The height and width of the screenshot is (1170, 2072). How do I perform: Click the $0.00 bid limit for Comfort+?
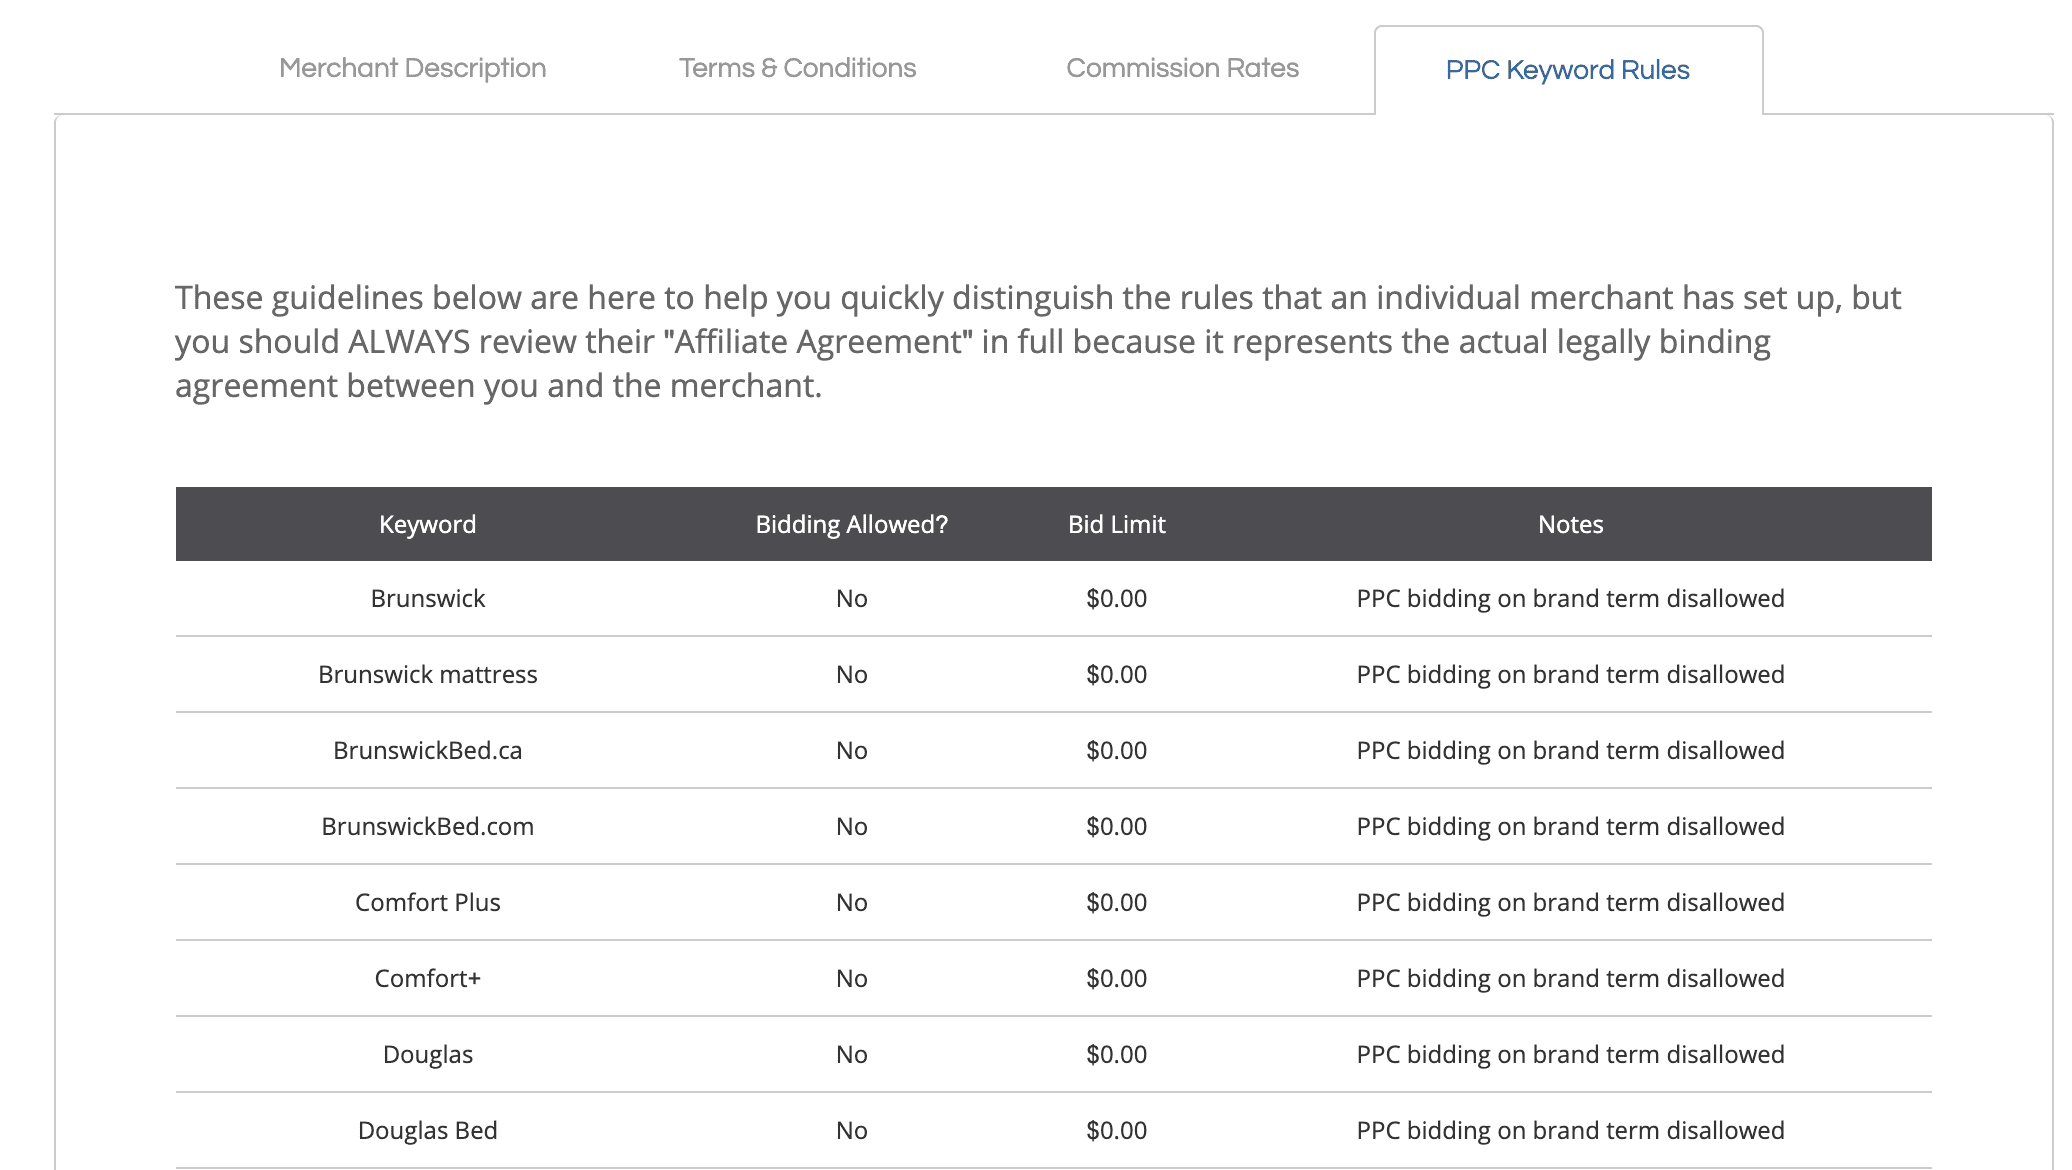pos(1116,978)
